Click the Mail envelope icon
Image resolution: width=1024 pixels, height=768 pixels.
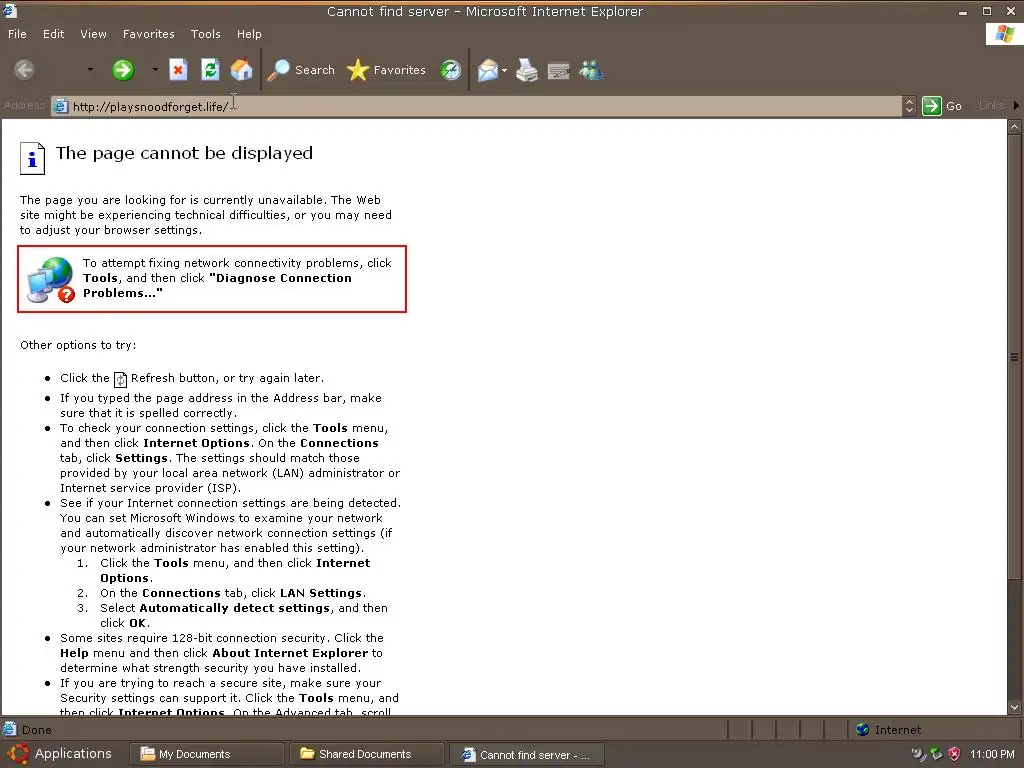point(488,70)
